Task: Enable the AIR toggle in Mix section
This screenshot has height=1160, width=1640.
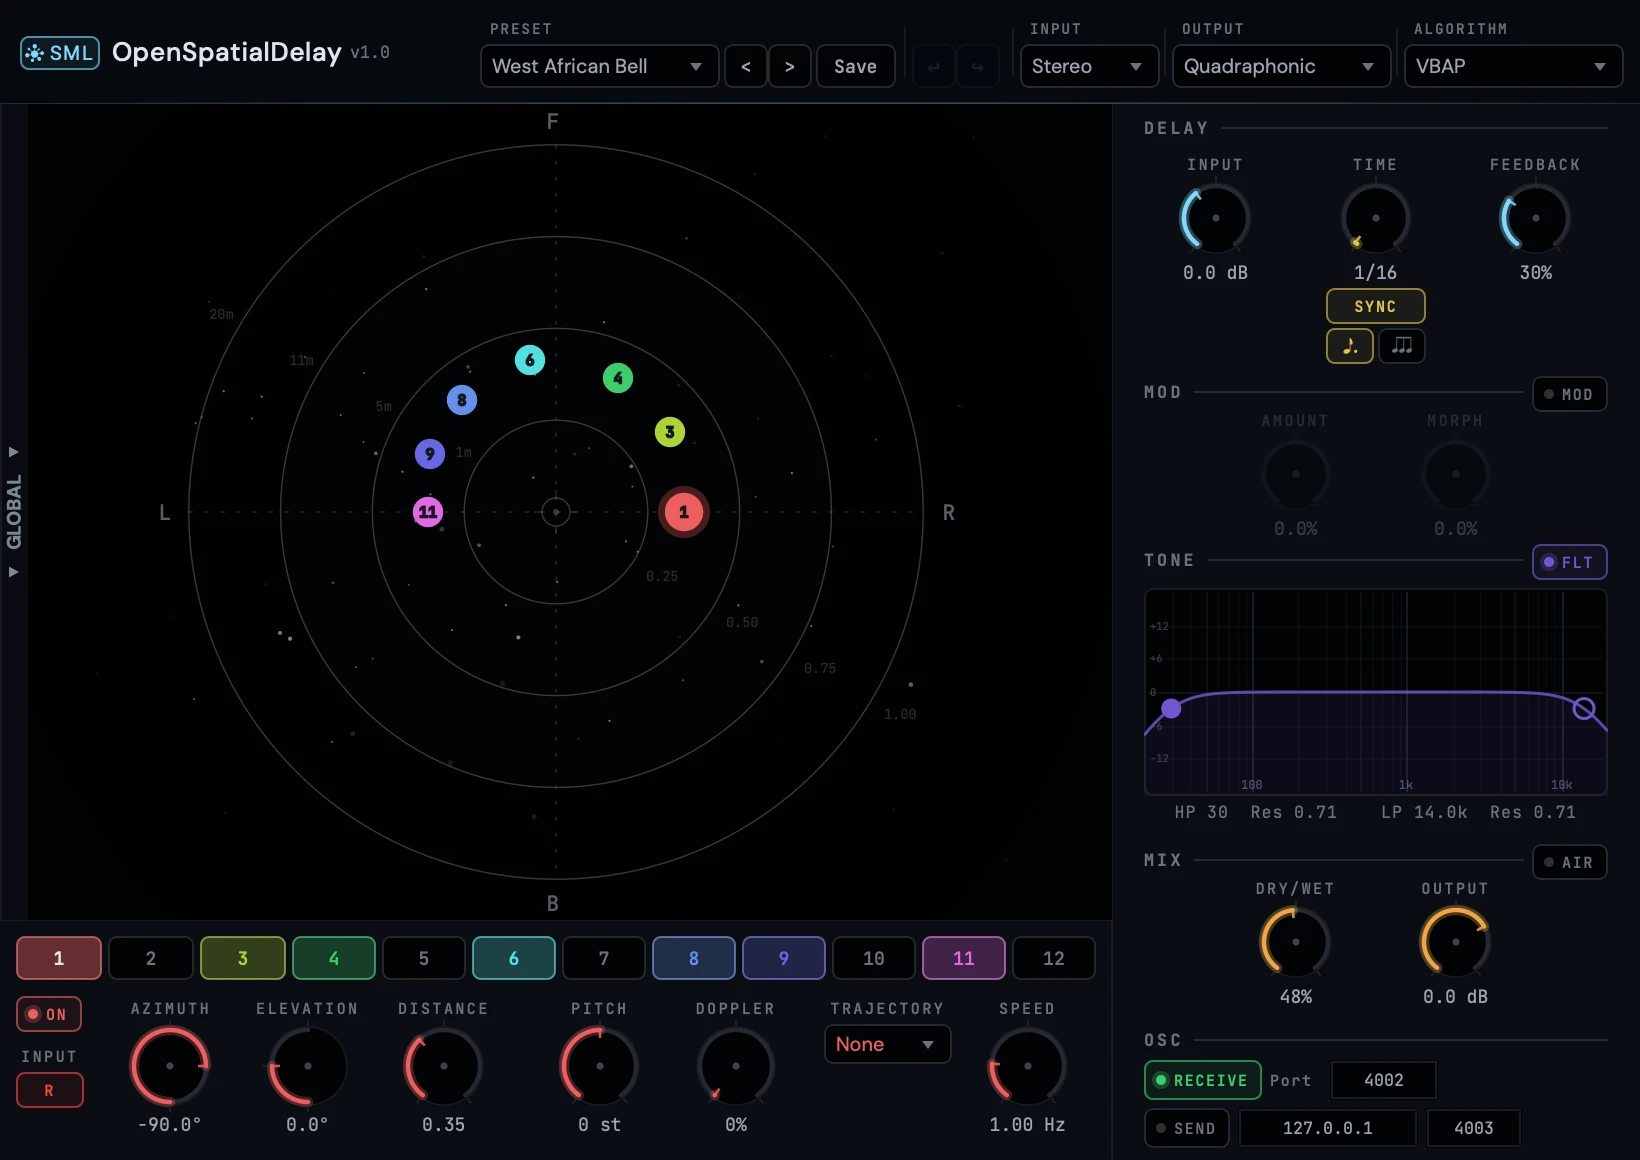Action: (1570, 862)
